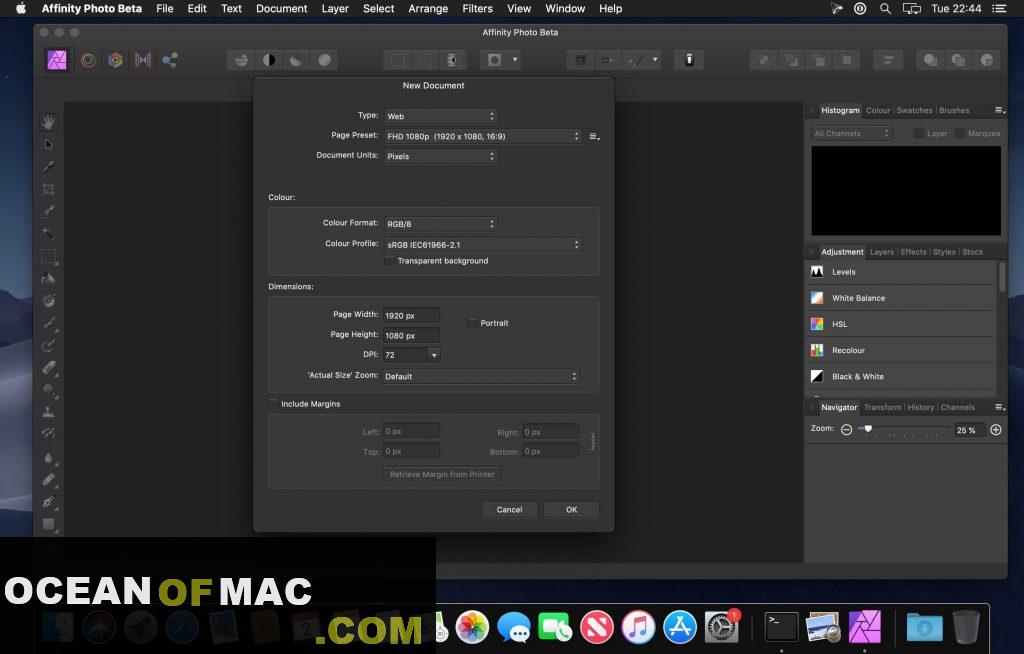Add a Recolour adjustment
The image size is (1024, 654).
click(900, 350)
